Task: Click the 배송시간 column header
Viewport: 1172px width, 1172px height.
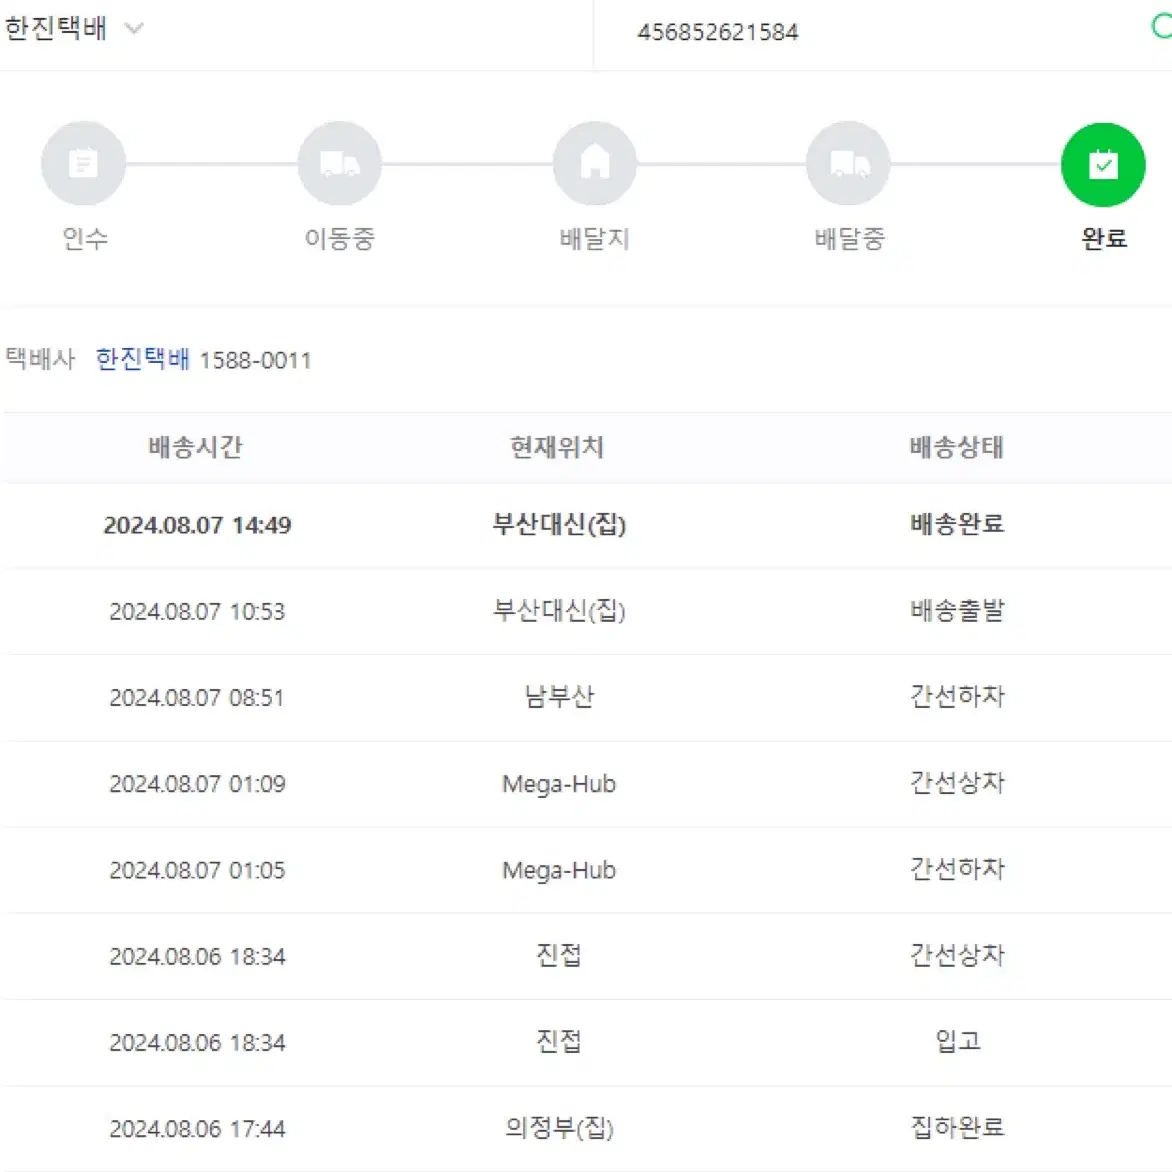Action: point(195,447)
